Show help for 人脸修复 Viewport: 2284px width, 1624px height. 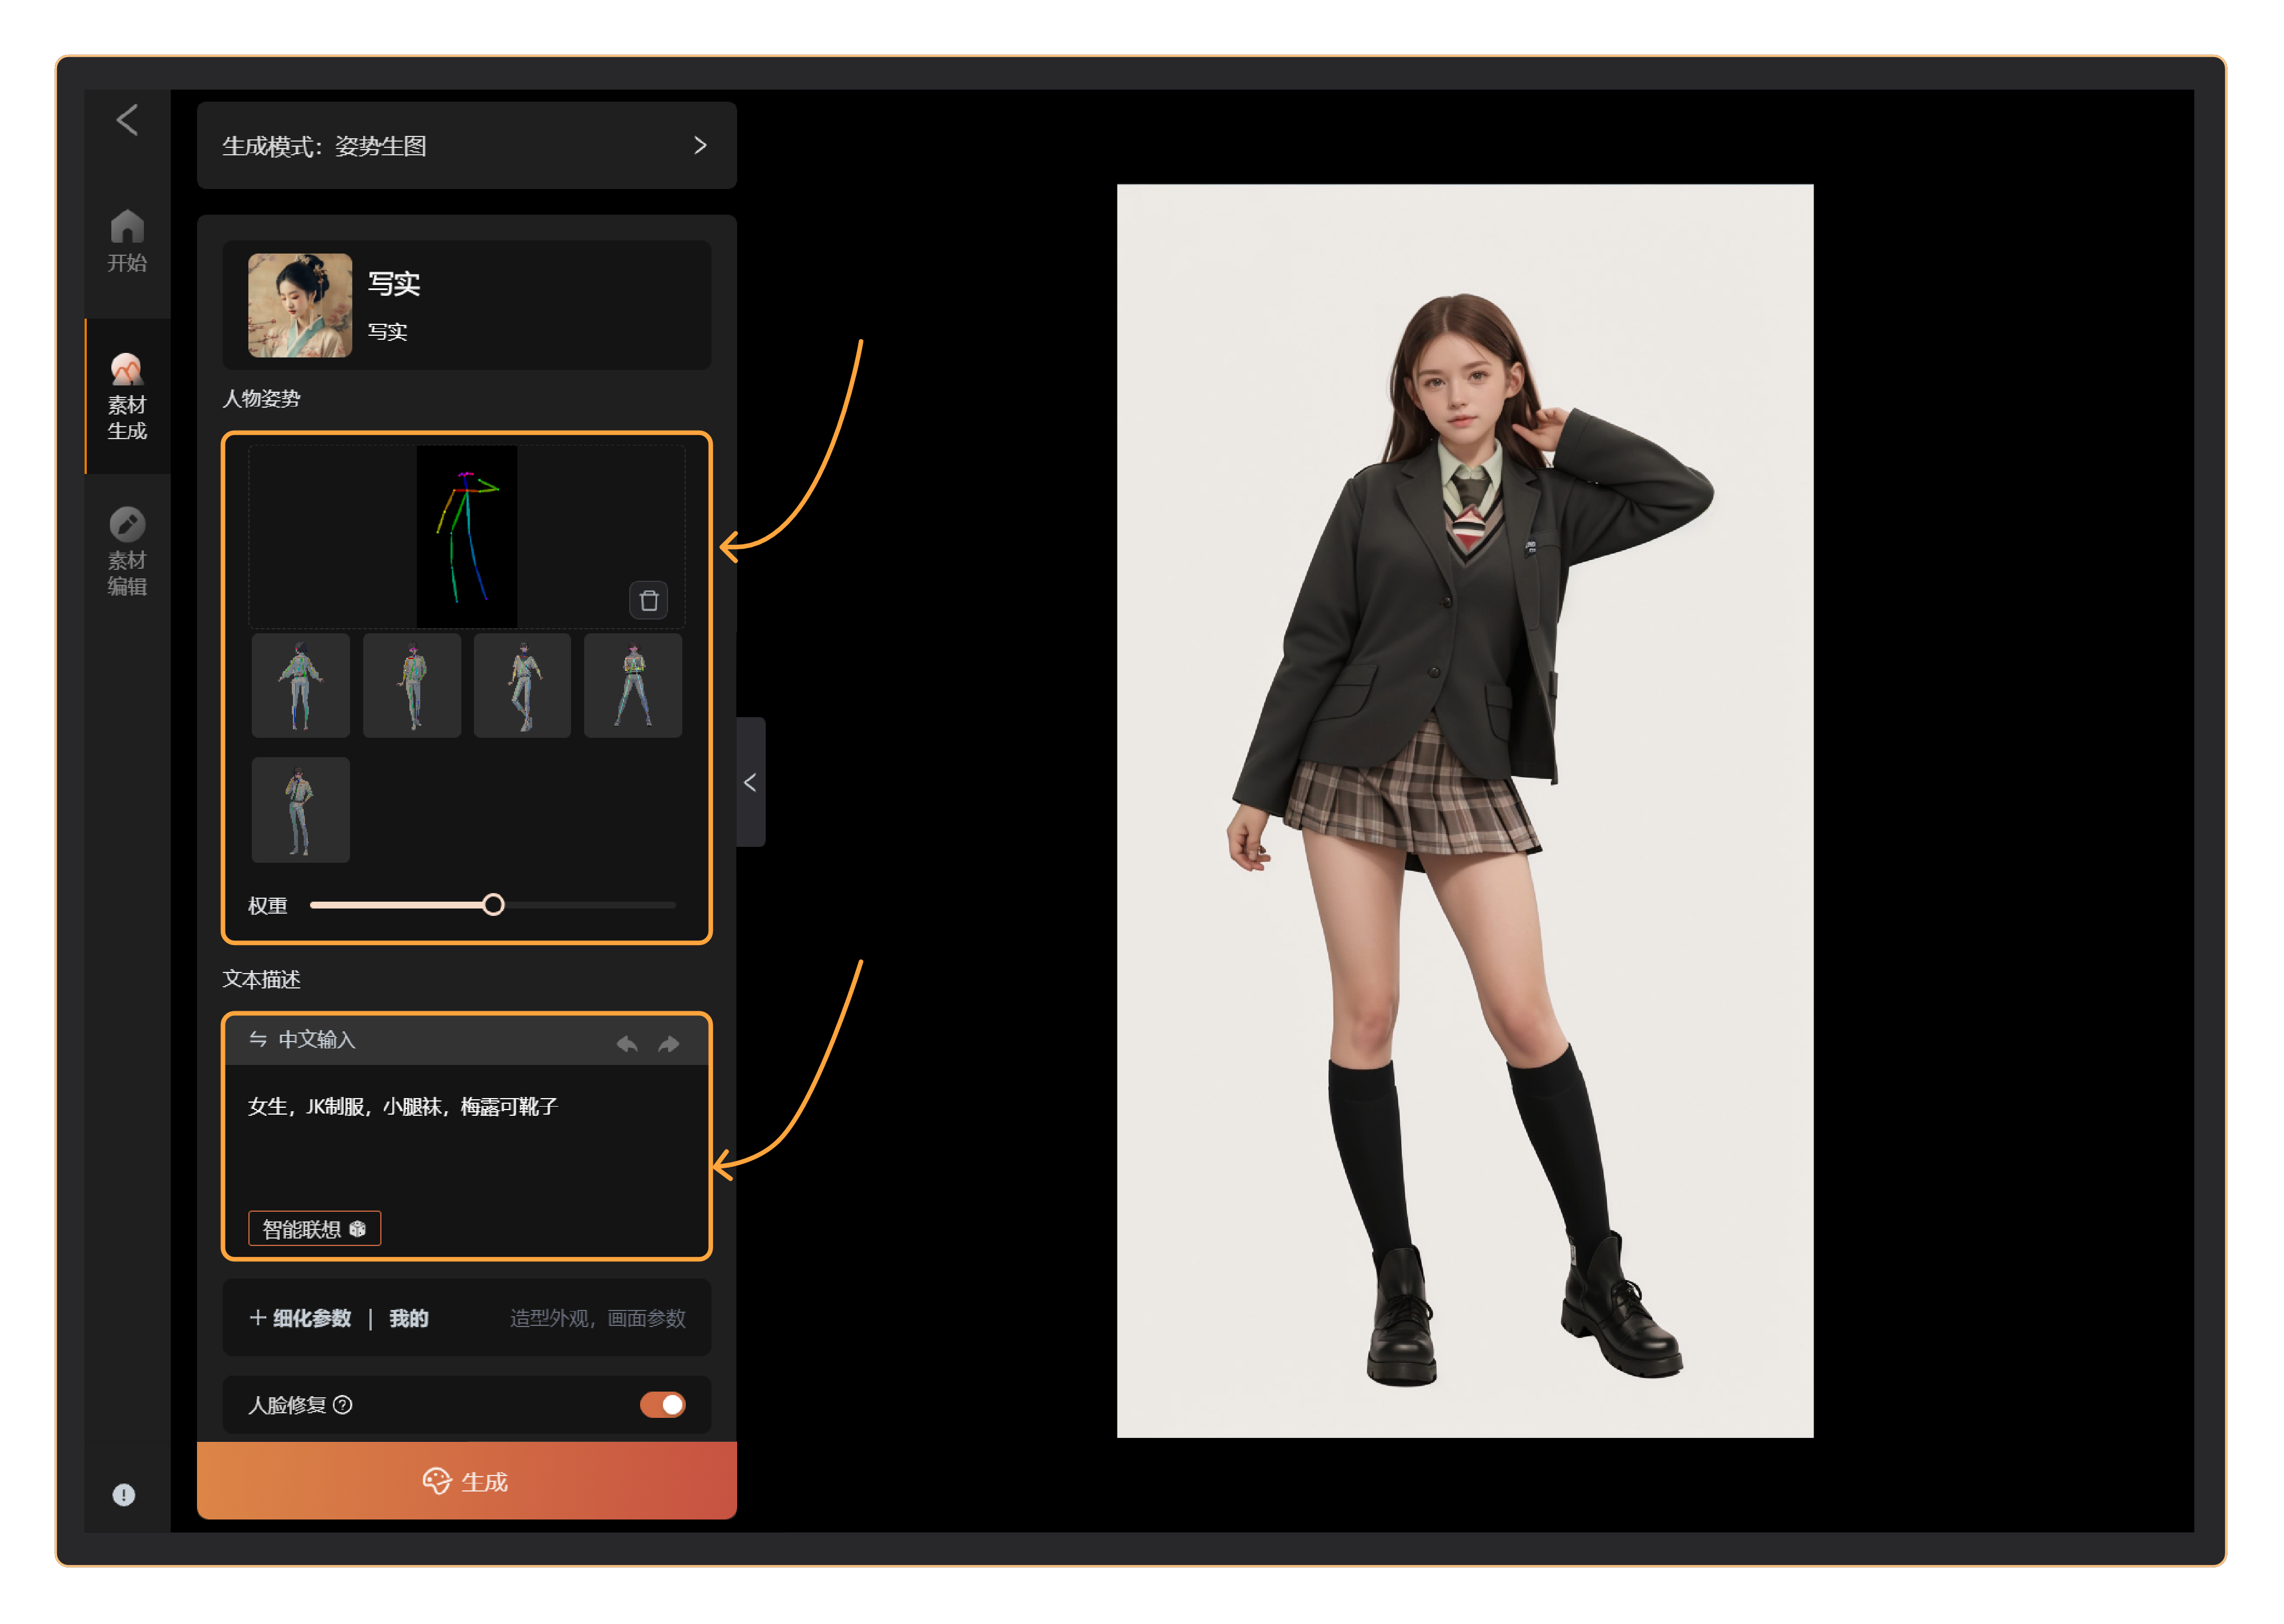pyautogui.click(x=343, y=1405)
